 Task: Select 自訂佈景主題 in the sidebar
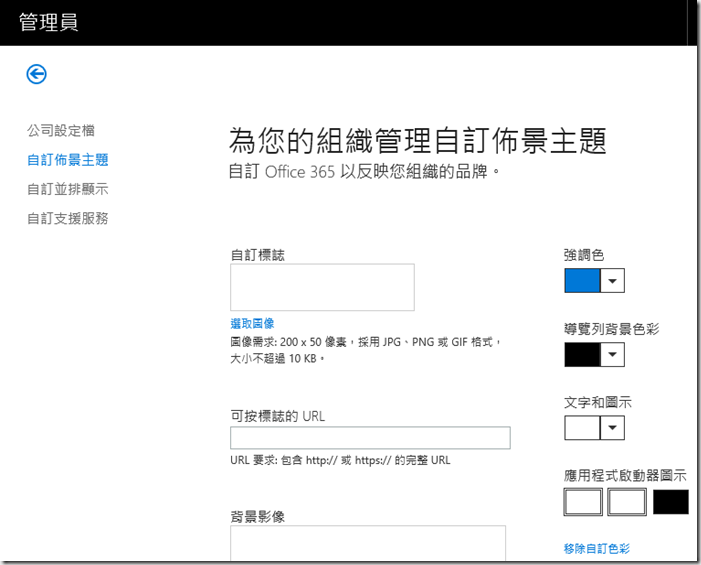(67, 160)
